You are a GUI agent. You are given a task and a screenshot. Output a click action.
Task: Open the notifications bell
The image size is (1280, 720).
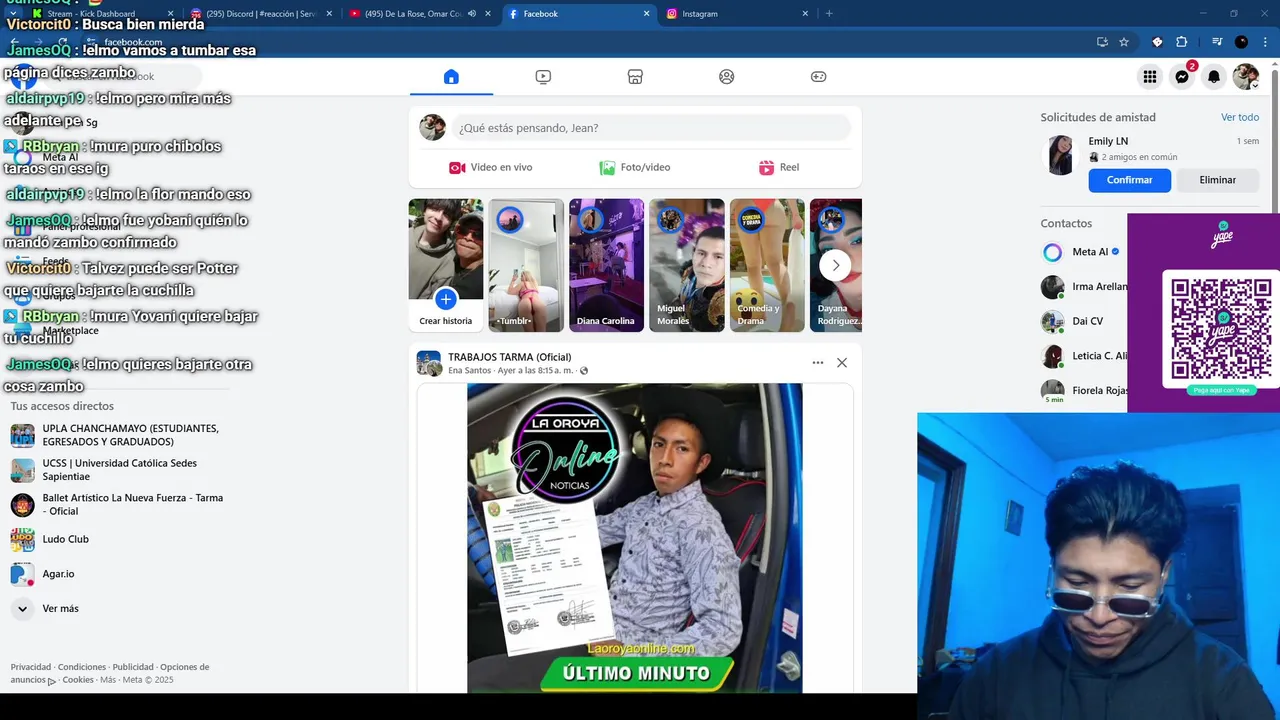click(x=1214, y=77)
